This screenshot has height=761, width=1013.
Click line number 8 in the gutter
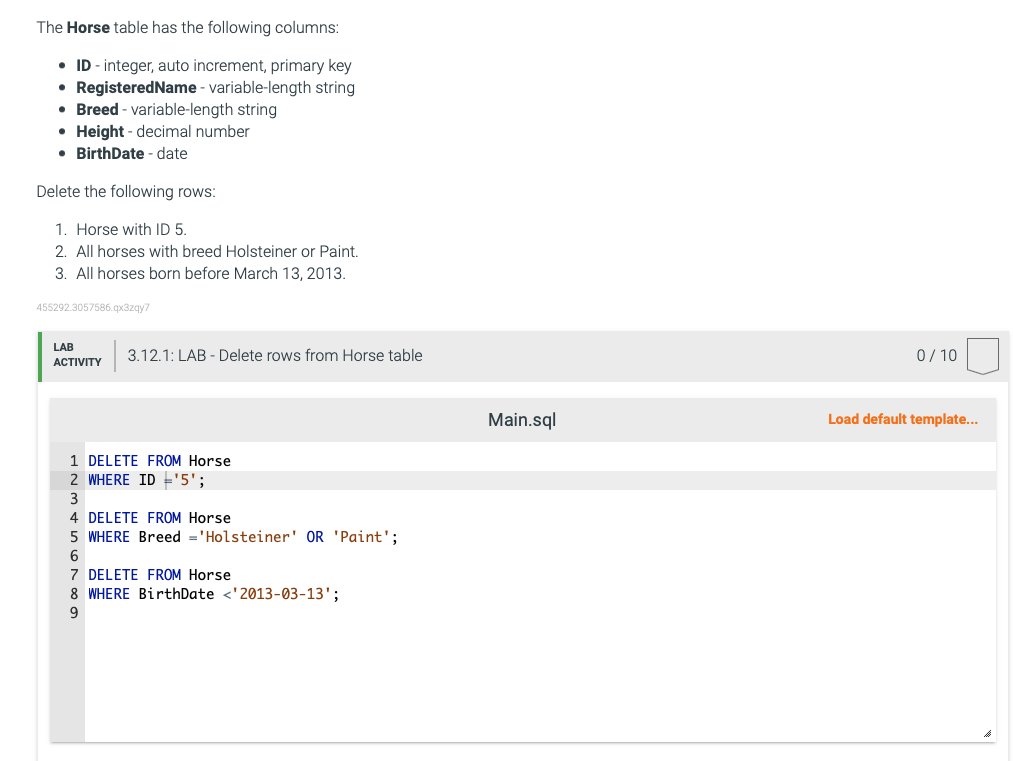point(74,594)
